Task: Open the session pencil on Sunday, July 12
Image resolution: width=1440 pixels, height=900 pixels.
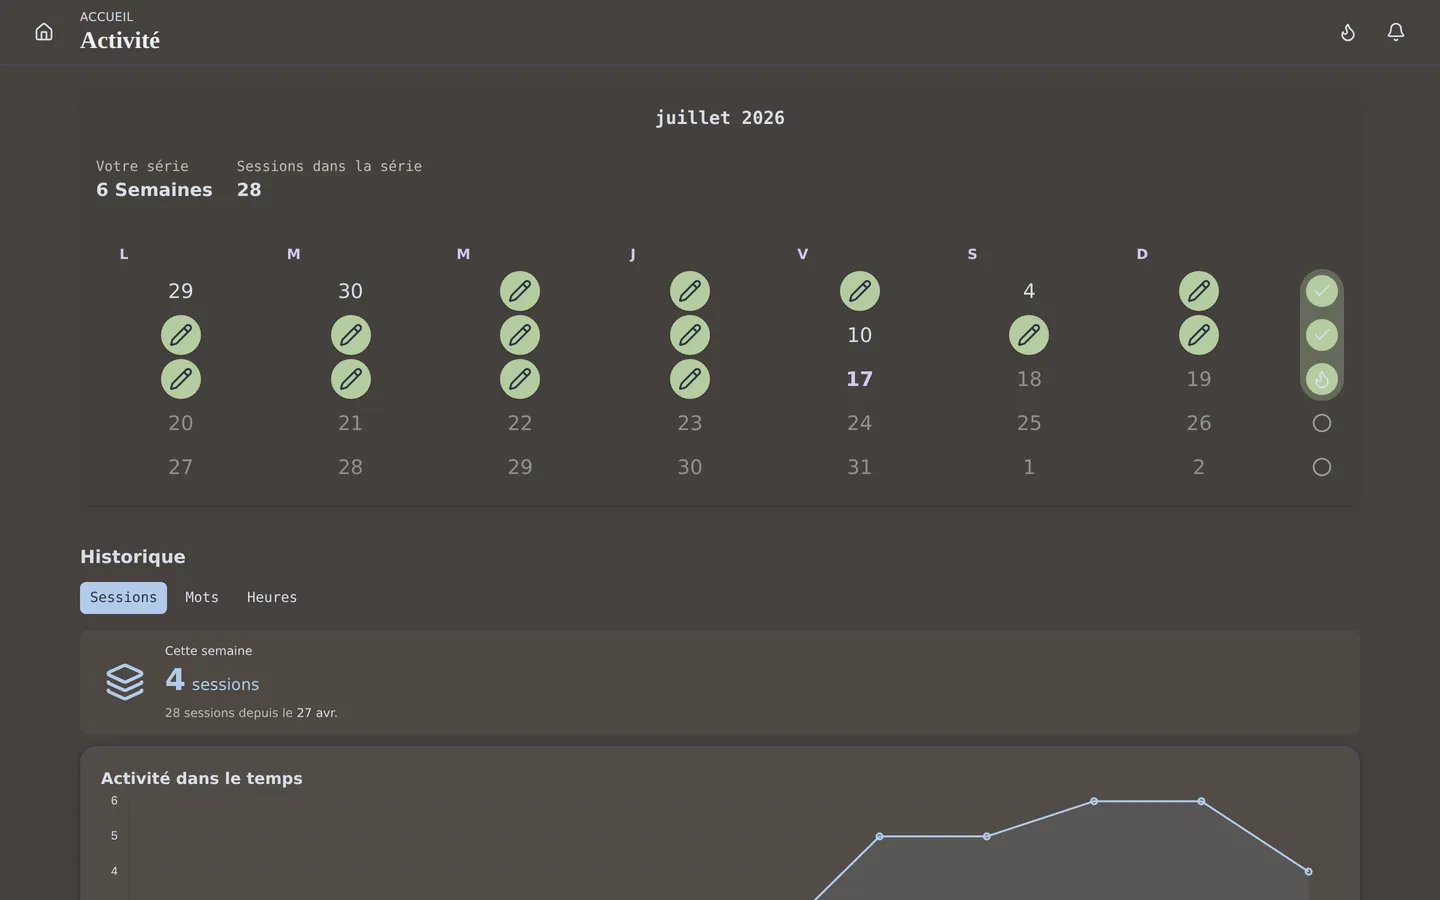Action: (x=1199, y=335)
